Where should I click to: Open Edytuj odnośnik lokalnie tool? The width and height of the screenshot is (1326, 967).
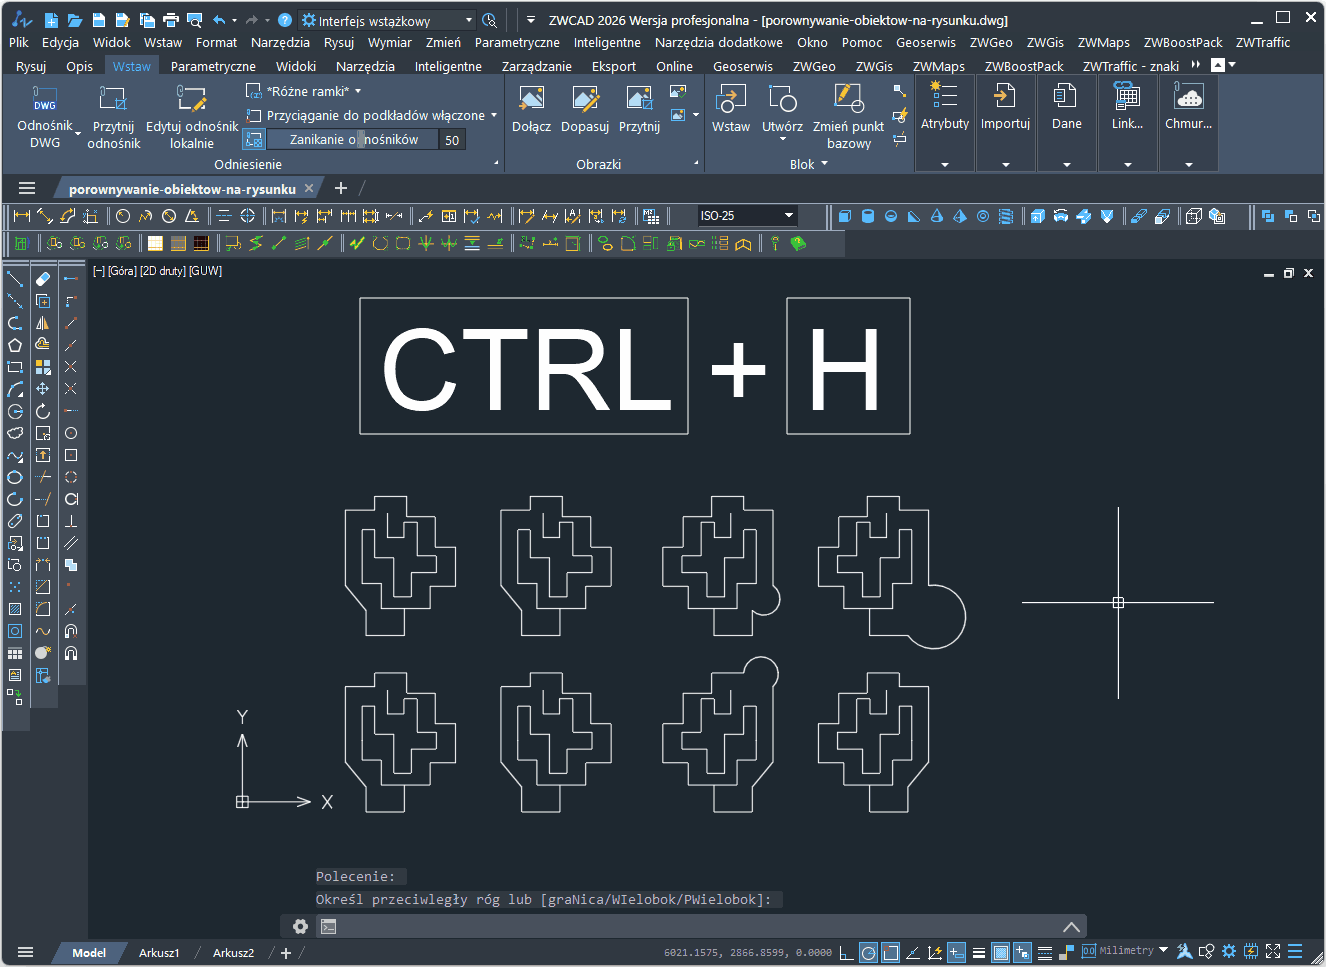191,99
